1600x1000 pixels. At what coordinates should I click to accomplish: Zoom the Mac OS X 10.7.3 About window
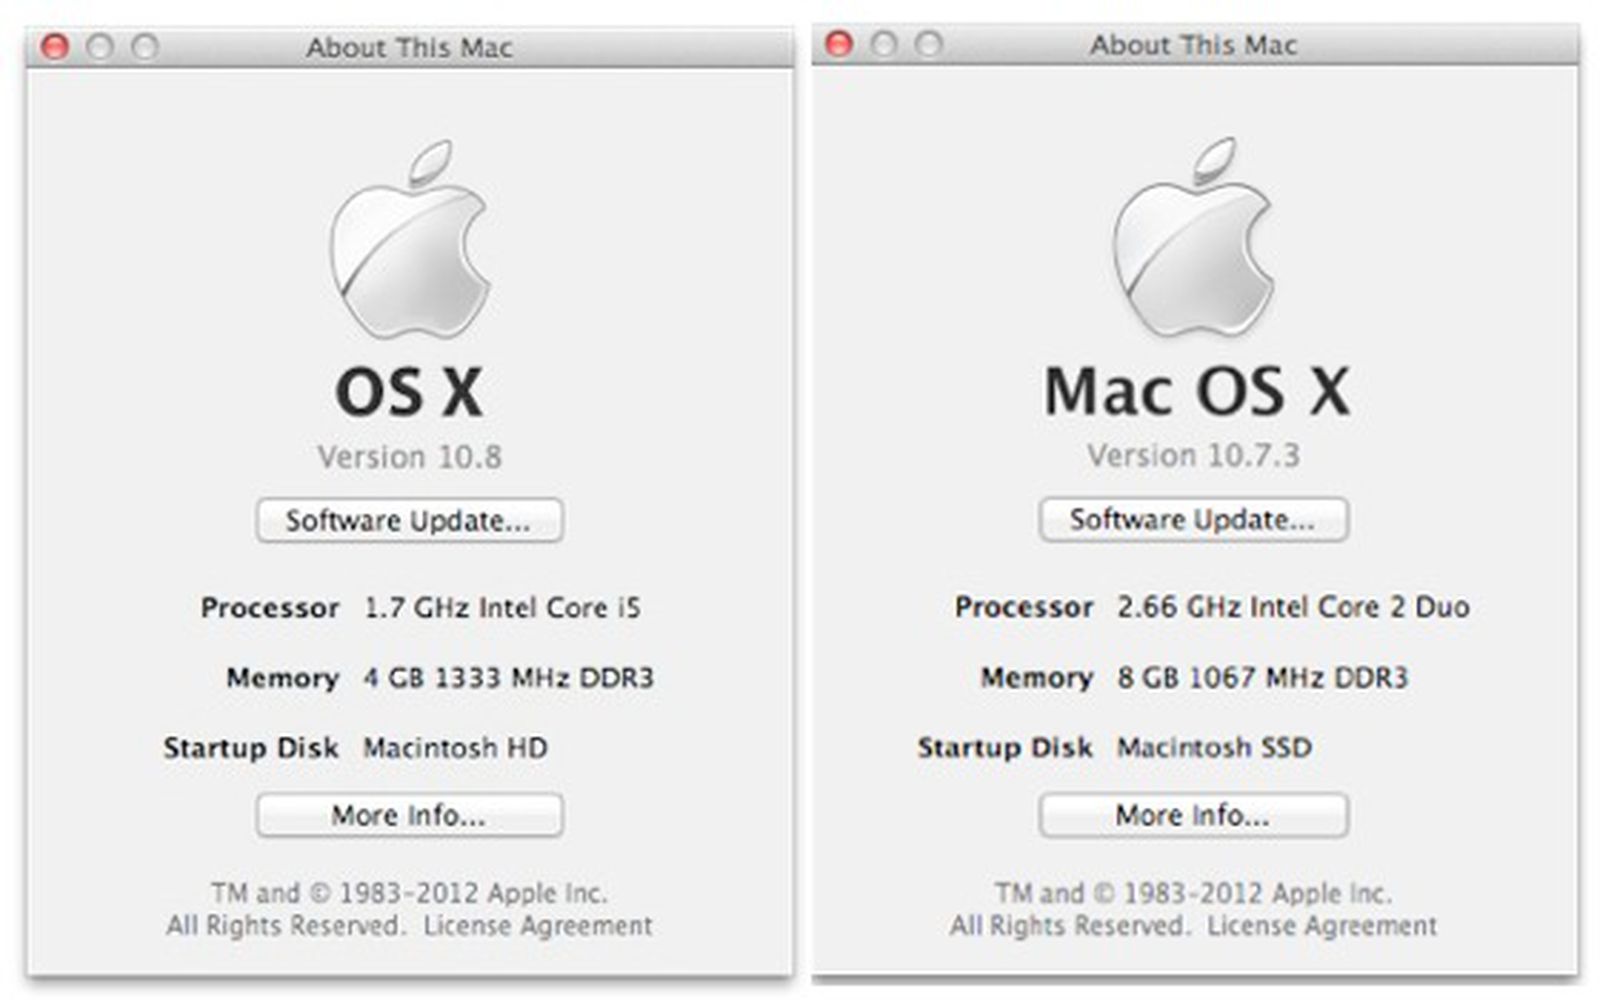pos(929,44)
